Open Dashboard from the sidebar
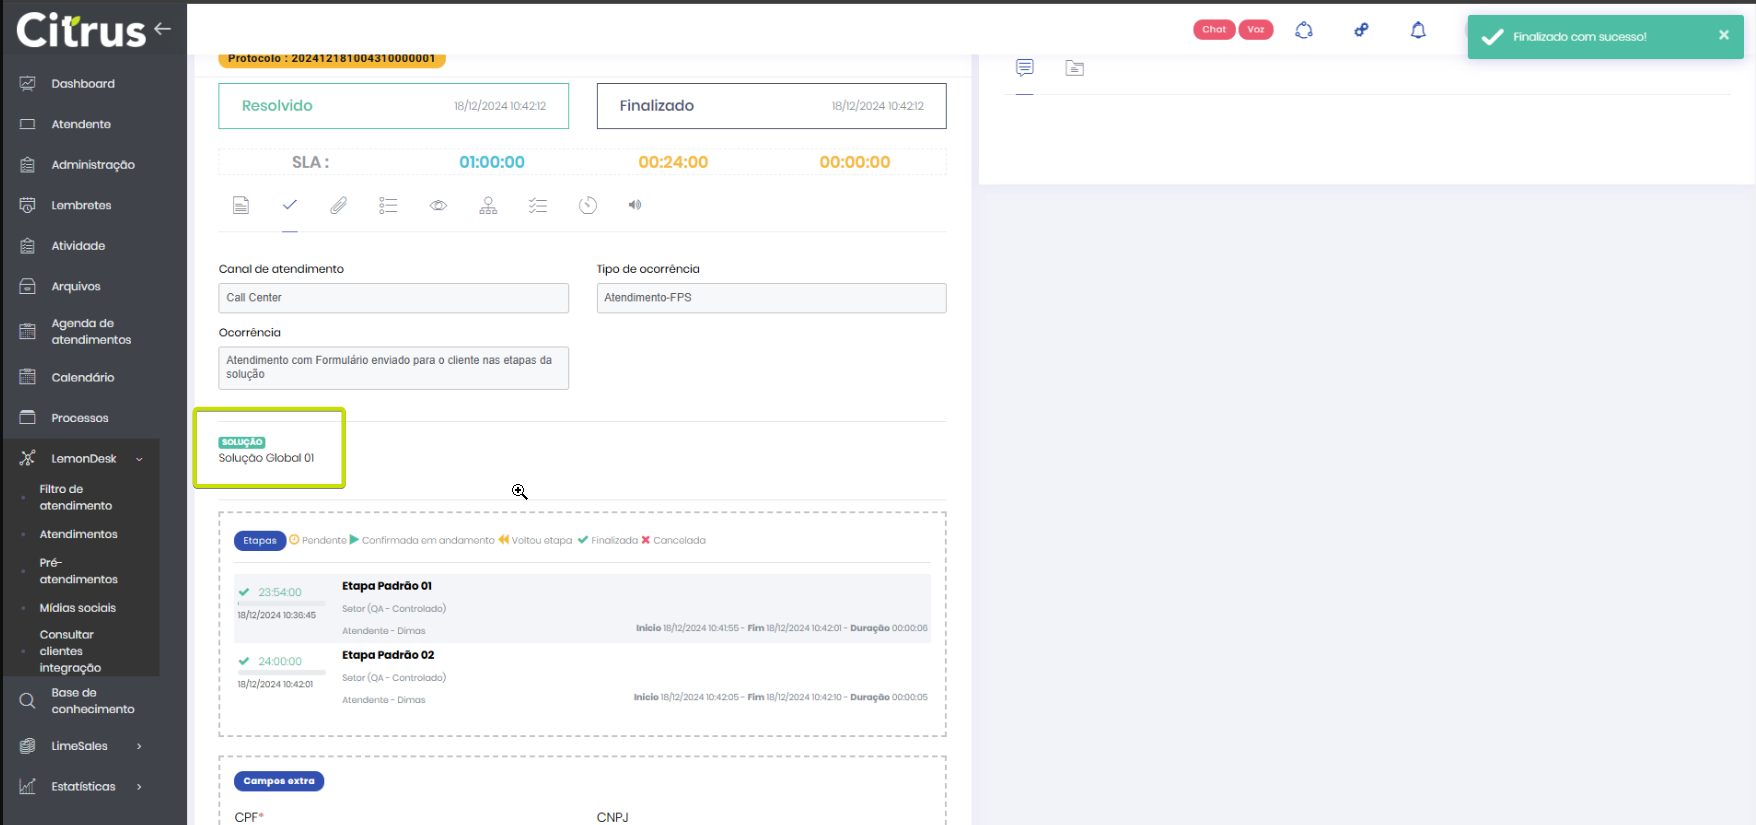 click(83, 84)
